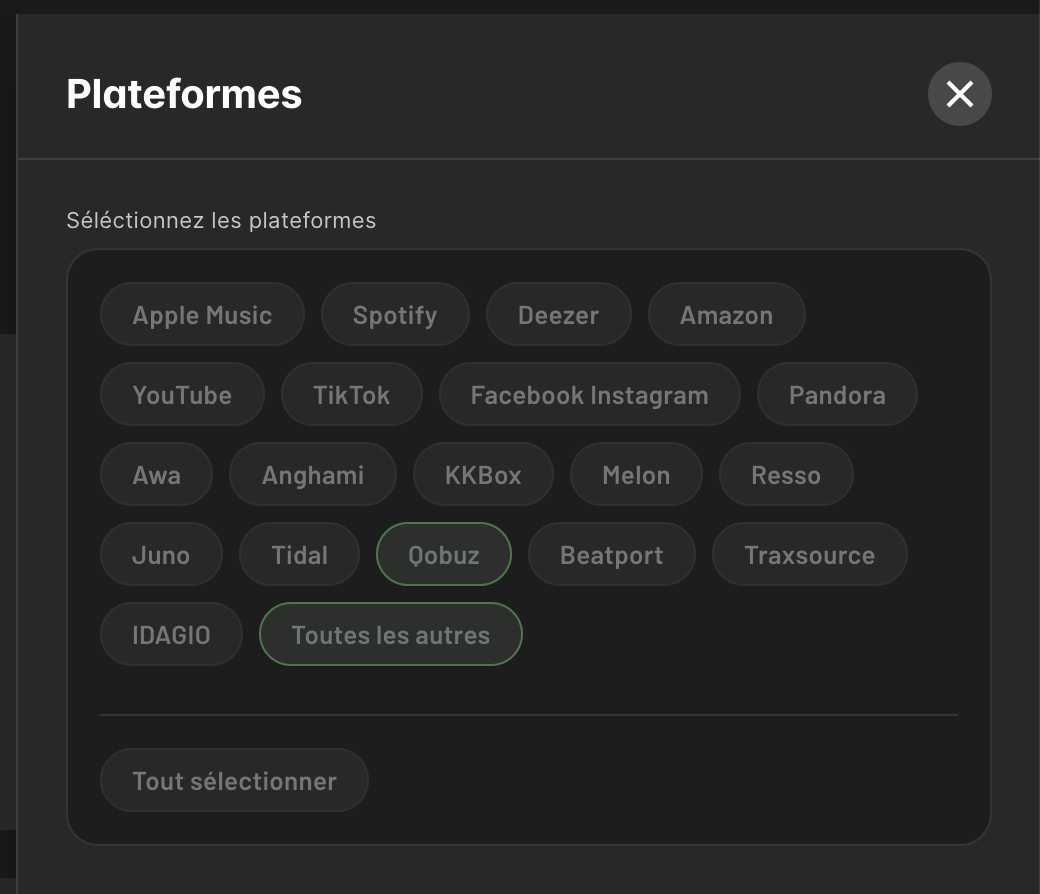Toggle the Spotify platform chip

click(x=395, y=315)
